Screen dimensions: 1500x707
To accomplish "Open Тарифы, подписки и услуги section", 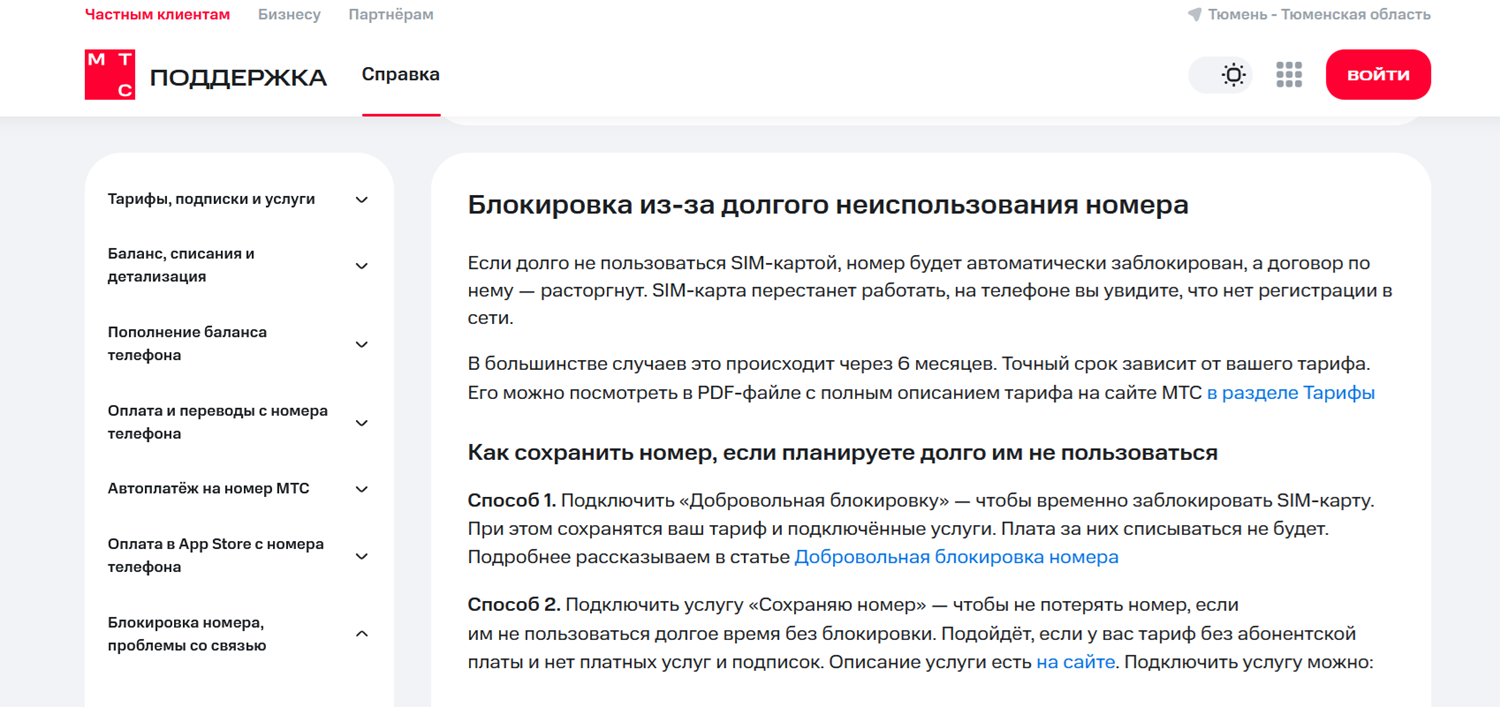I will coord(211,199).
